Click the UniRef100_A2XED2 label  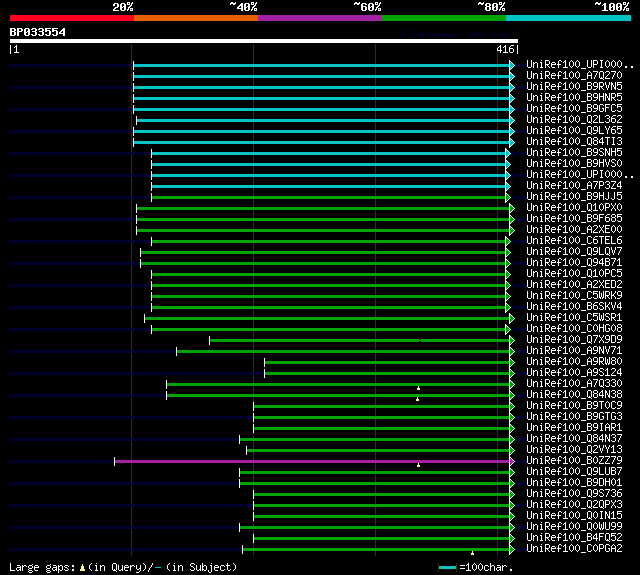[574, 285]
